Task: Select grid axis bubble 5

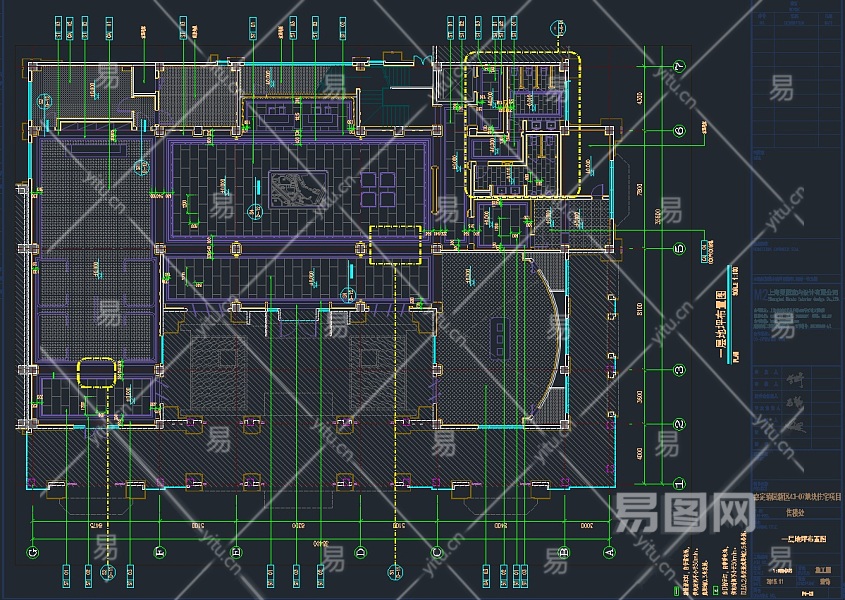Action: point(680,249)
